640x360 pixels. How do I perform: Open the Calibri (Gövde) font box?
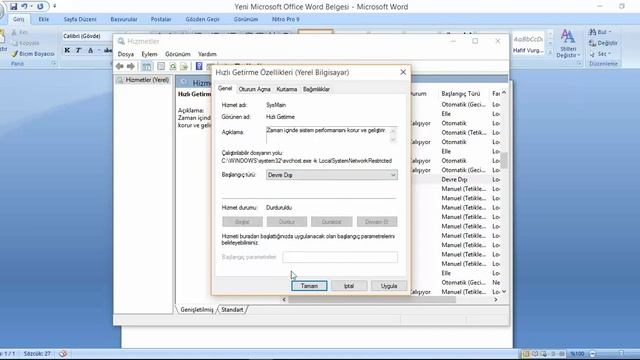[87, 36]
